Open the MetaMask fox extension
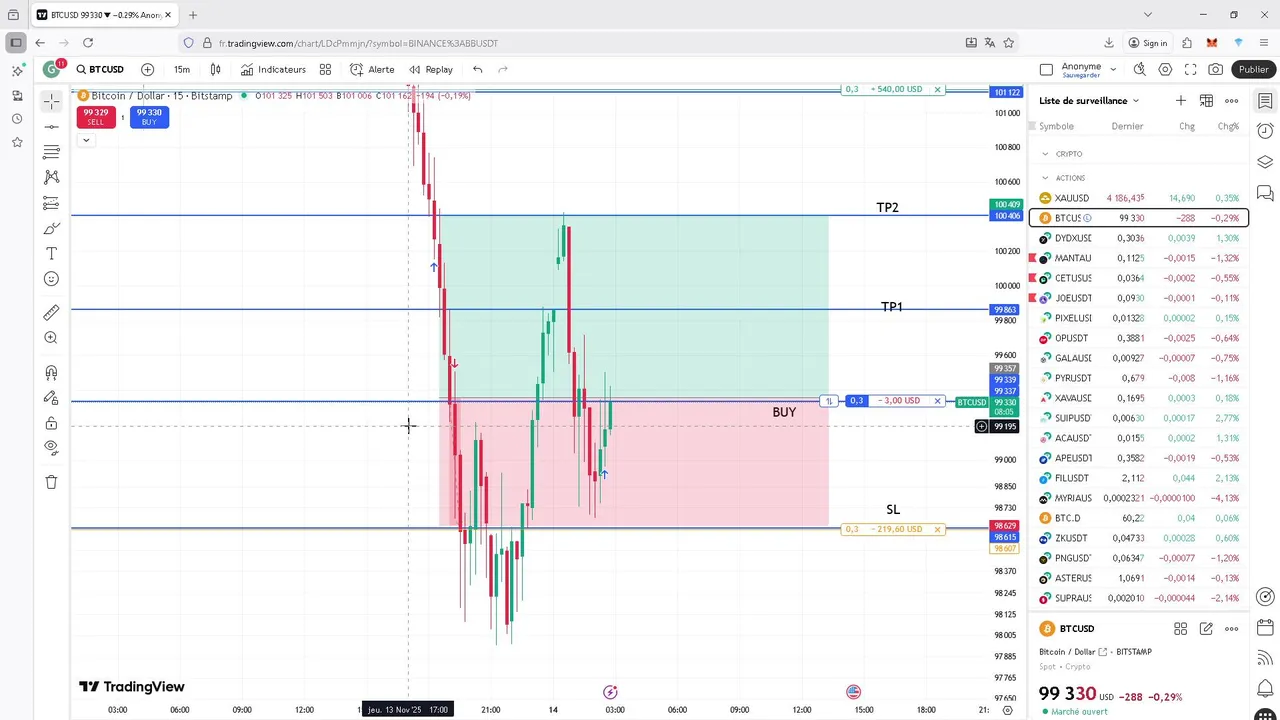The image size is (1280, 720). coord(1212,43)
